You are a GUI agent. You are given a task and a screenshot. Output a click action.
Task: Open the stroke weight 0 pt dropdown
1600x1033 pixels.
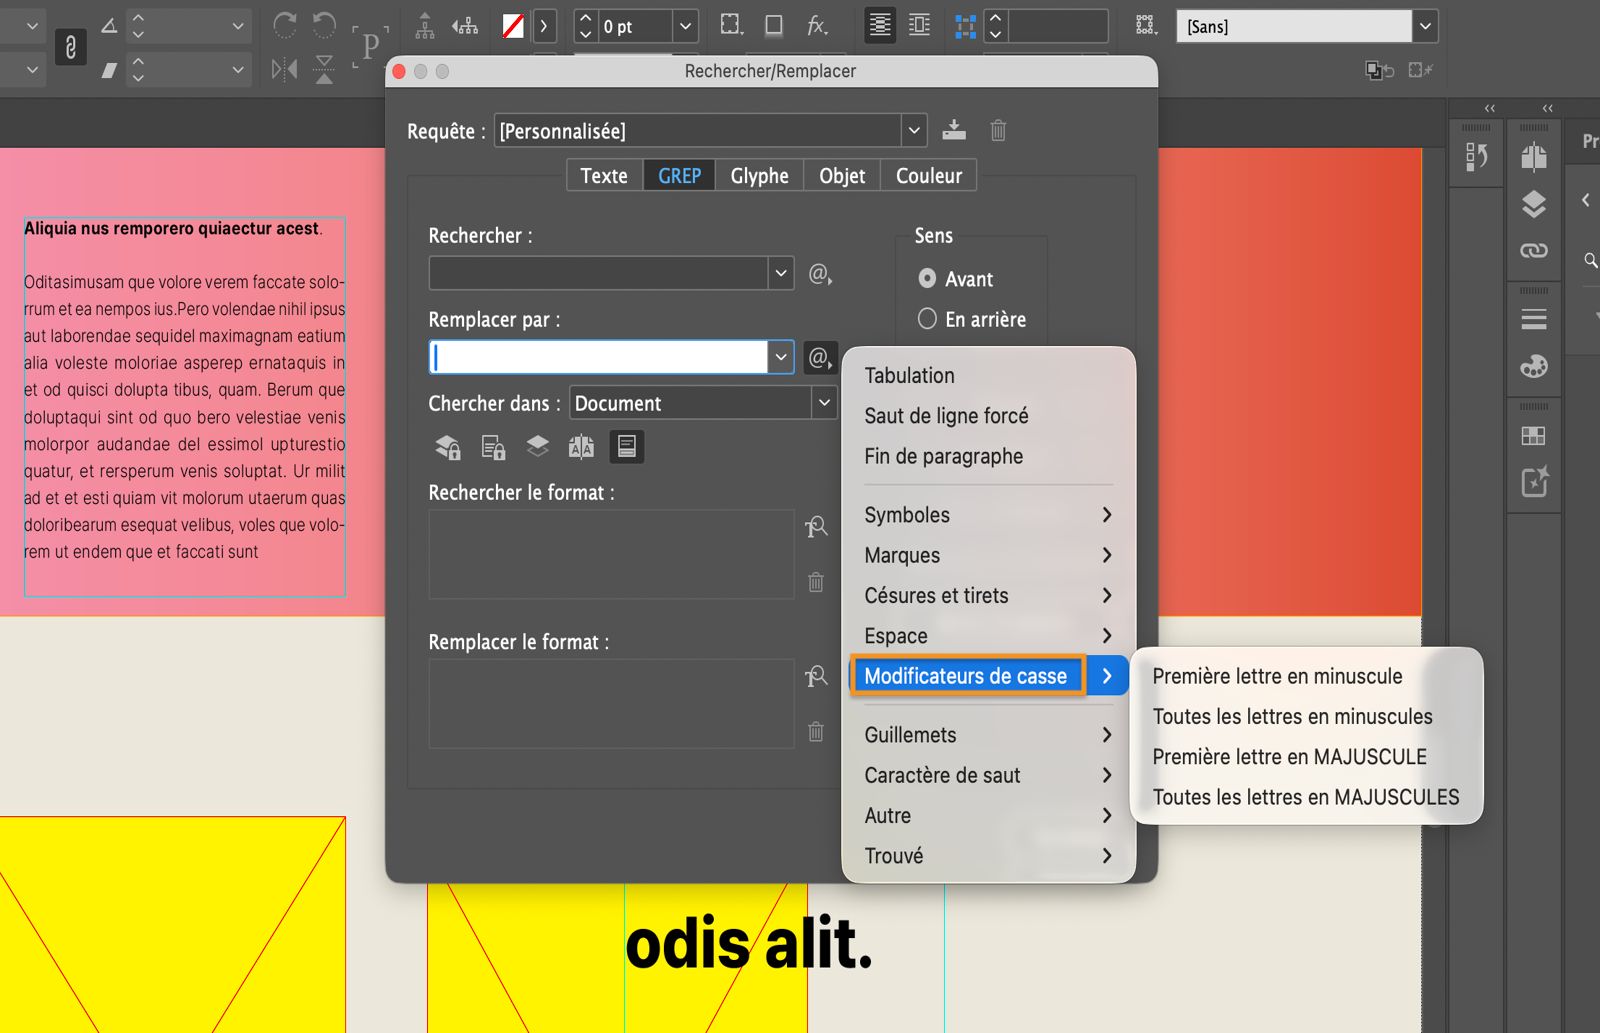point(685,26)
